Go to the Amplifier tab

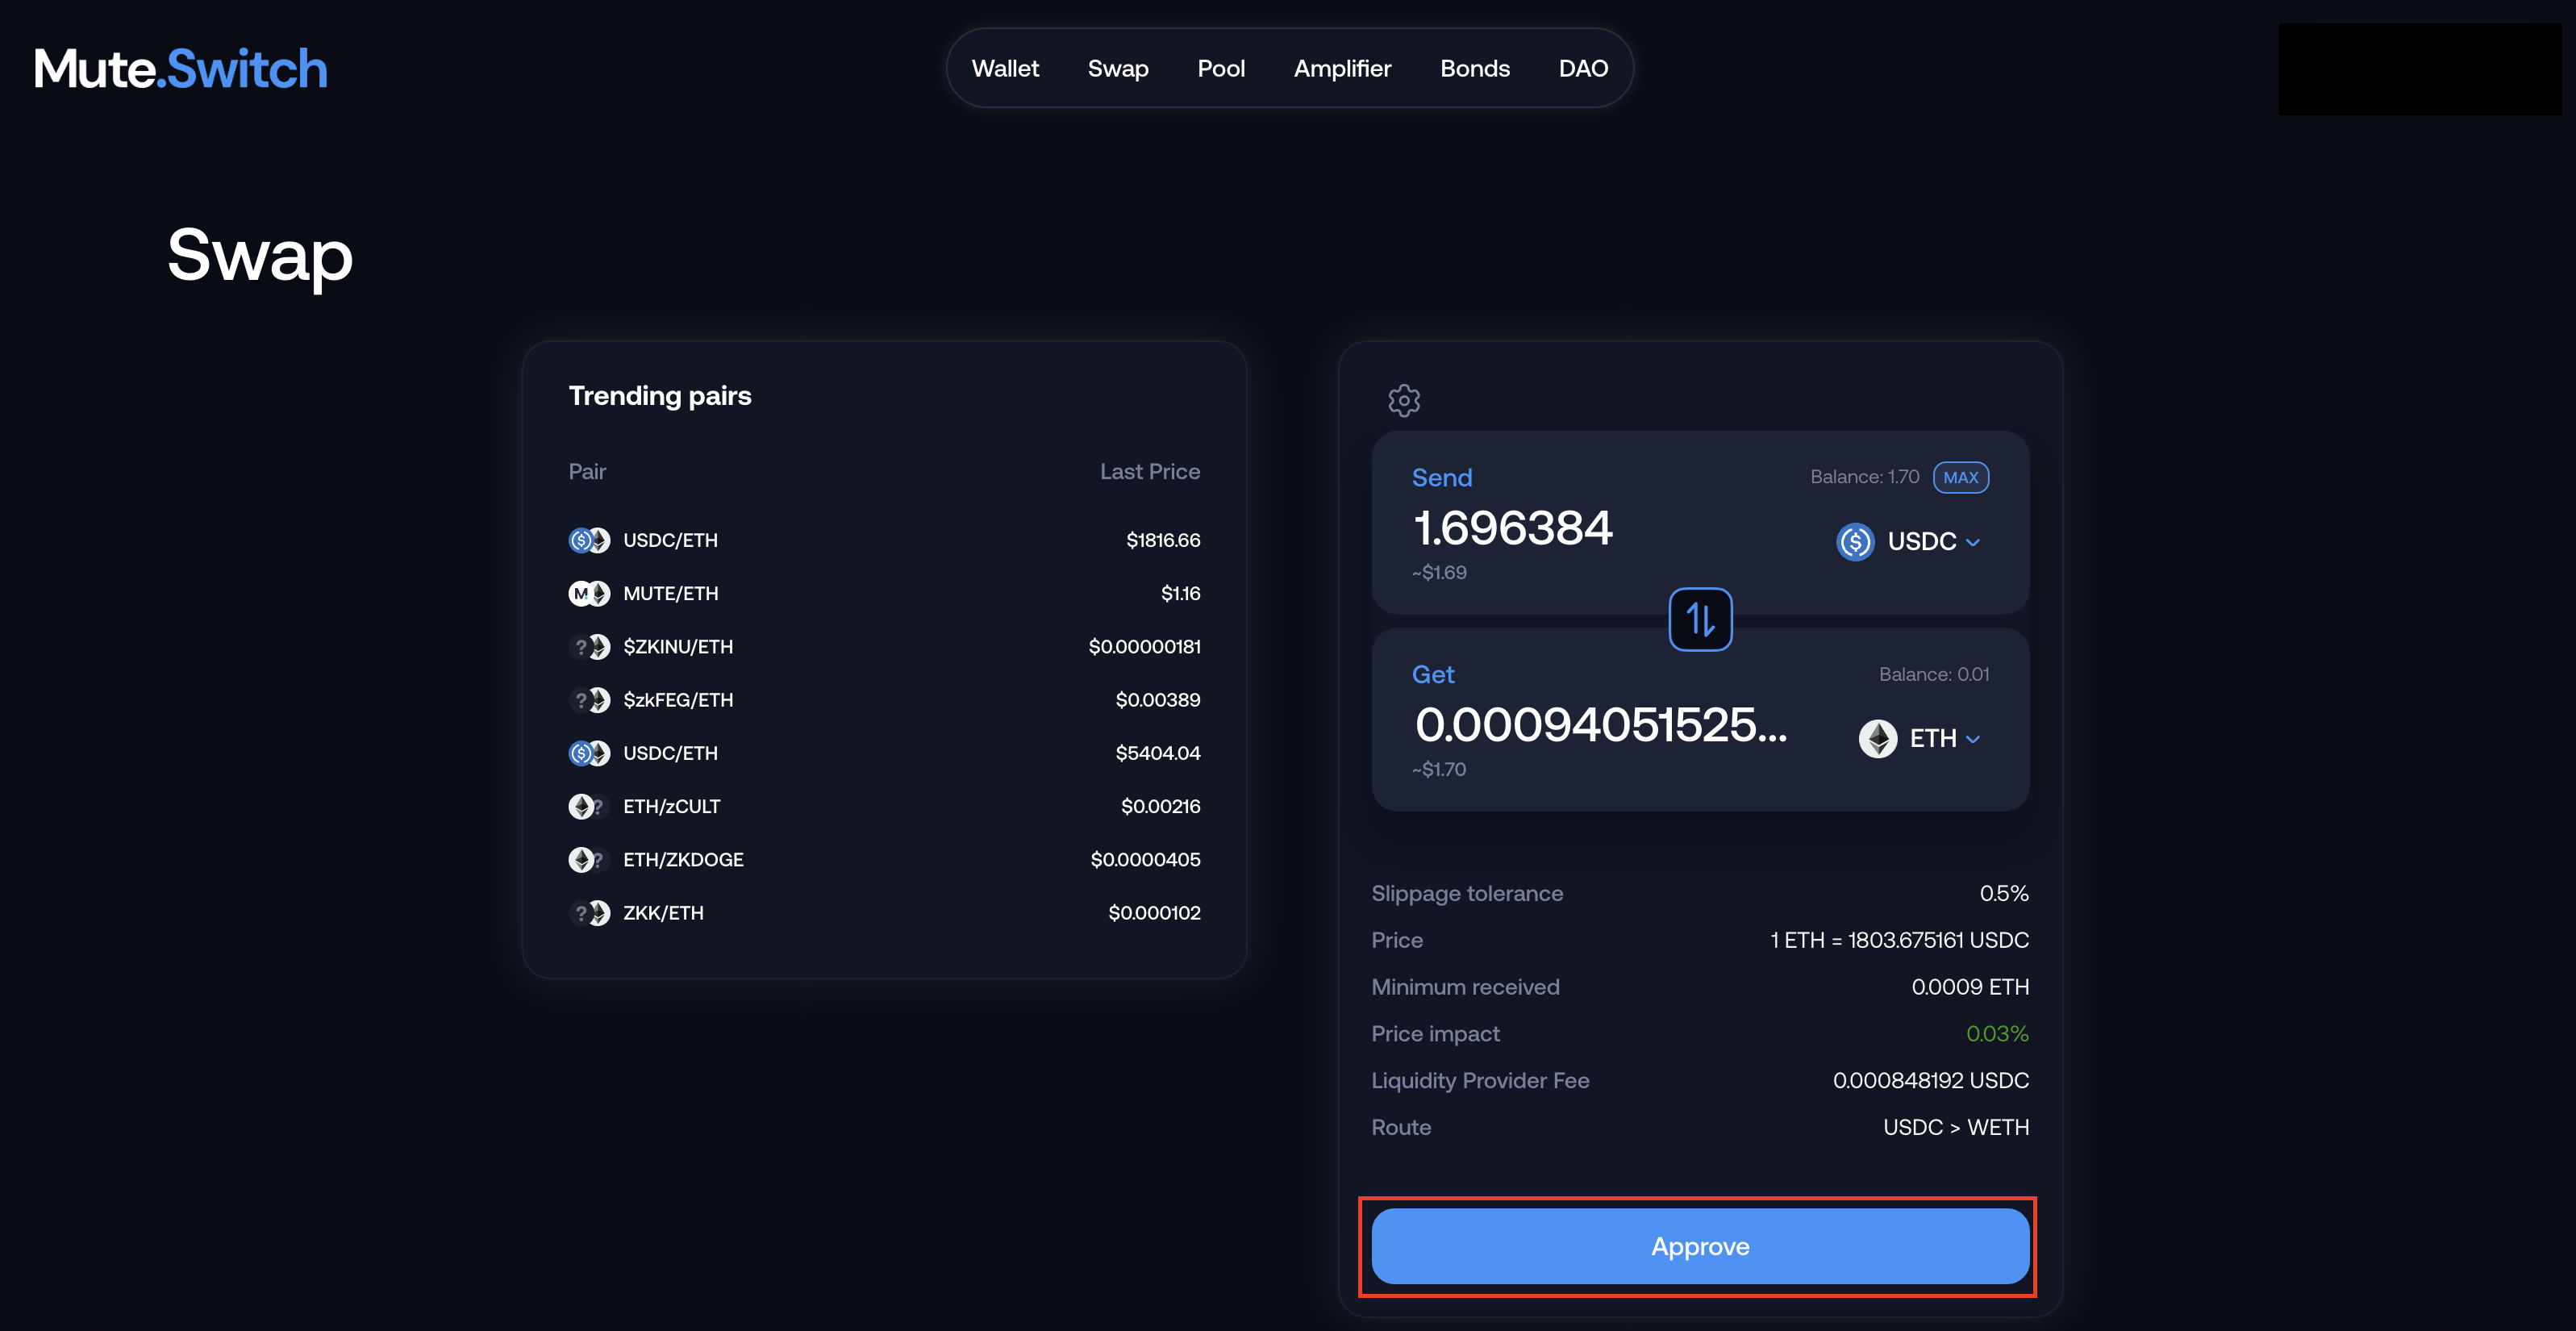click(1342, 69)
